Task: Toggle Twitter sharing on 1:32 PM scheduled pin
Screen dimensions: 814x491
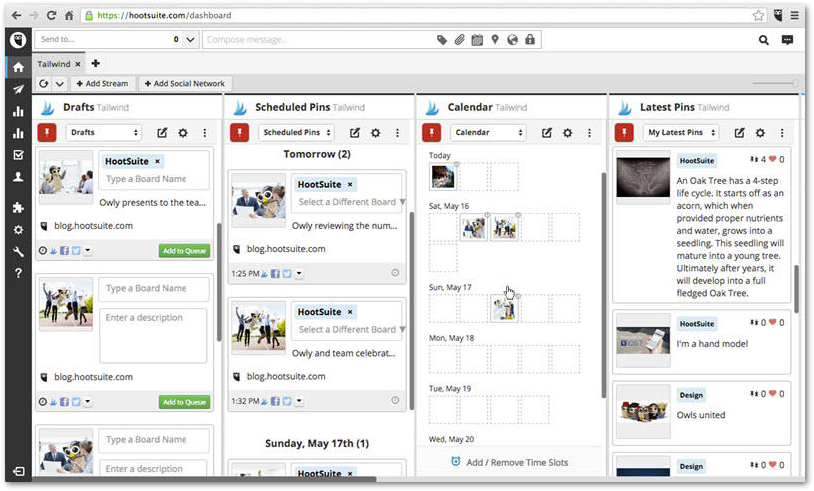Action: 287,401
